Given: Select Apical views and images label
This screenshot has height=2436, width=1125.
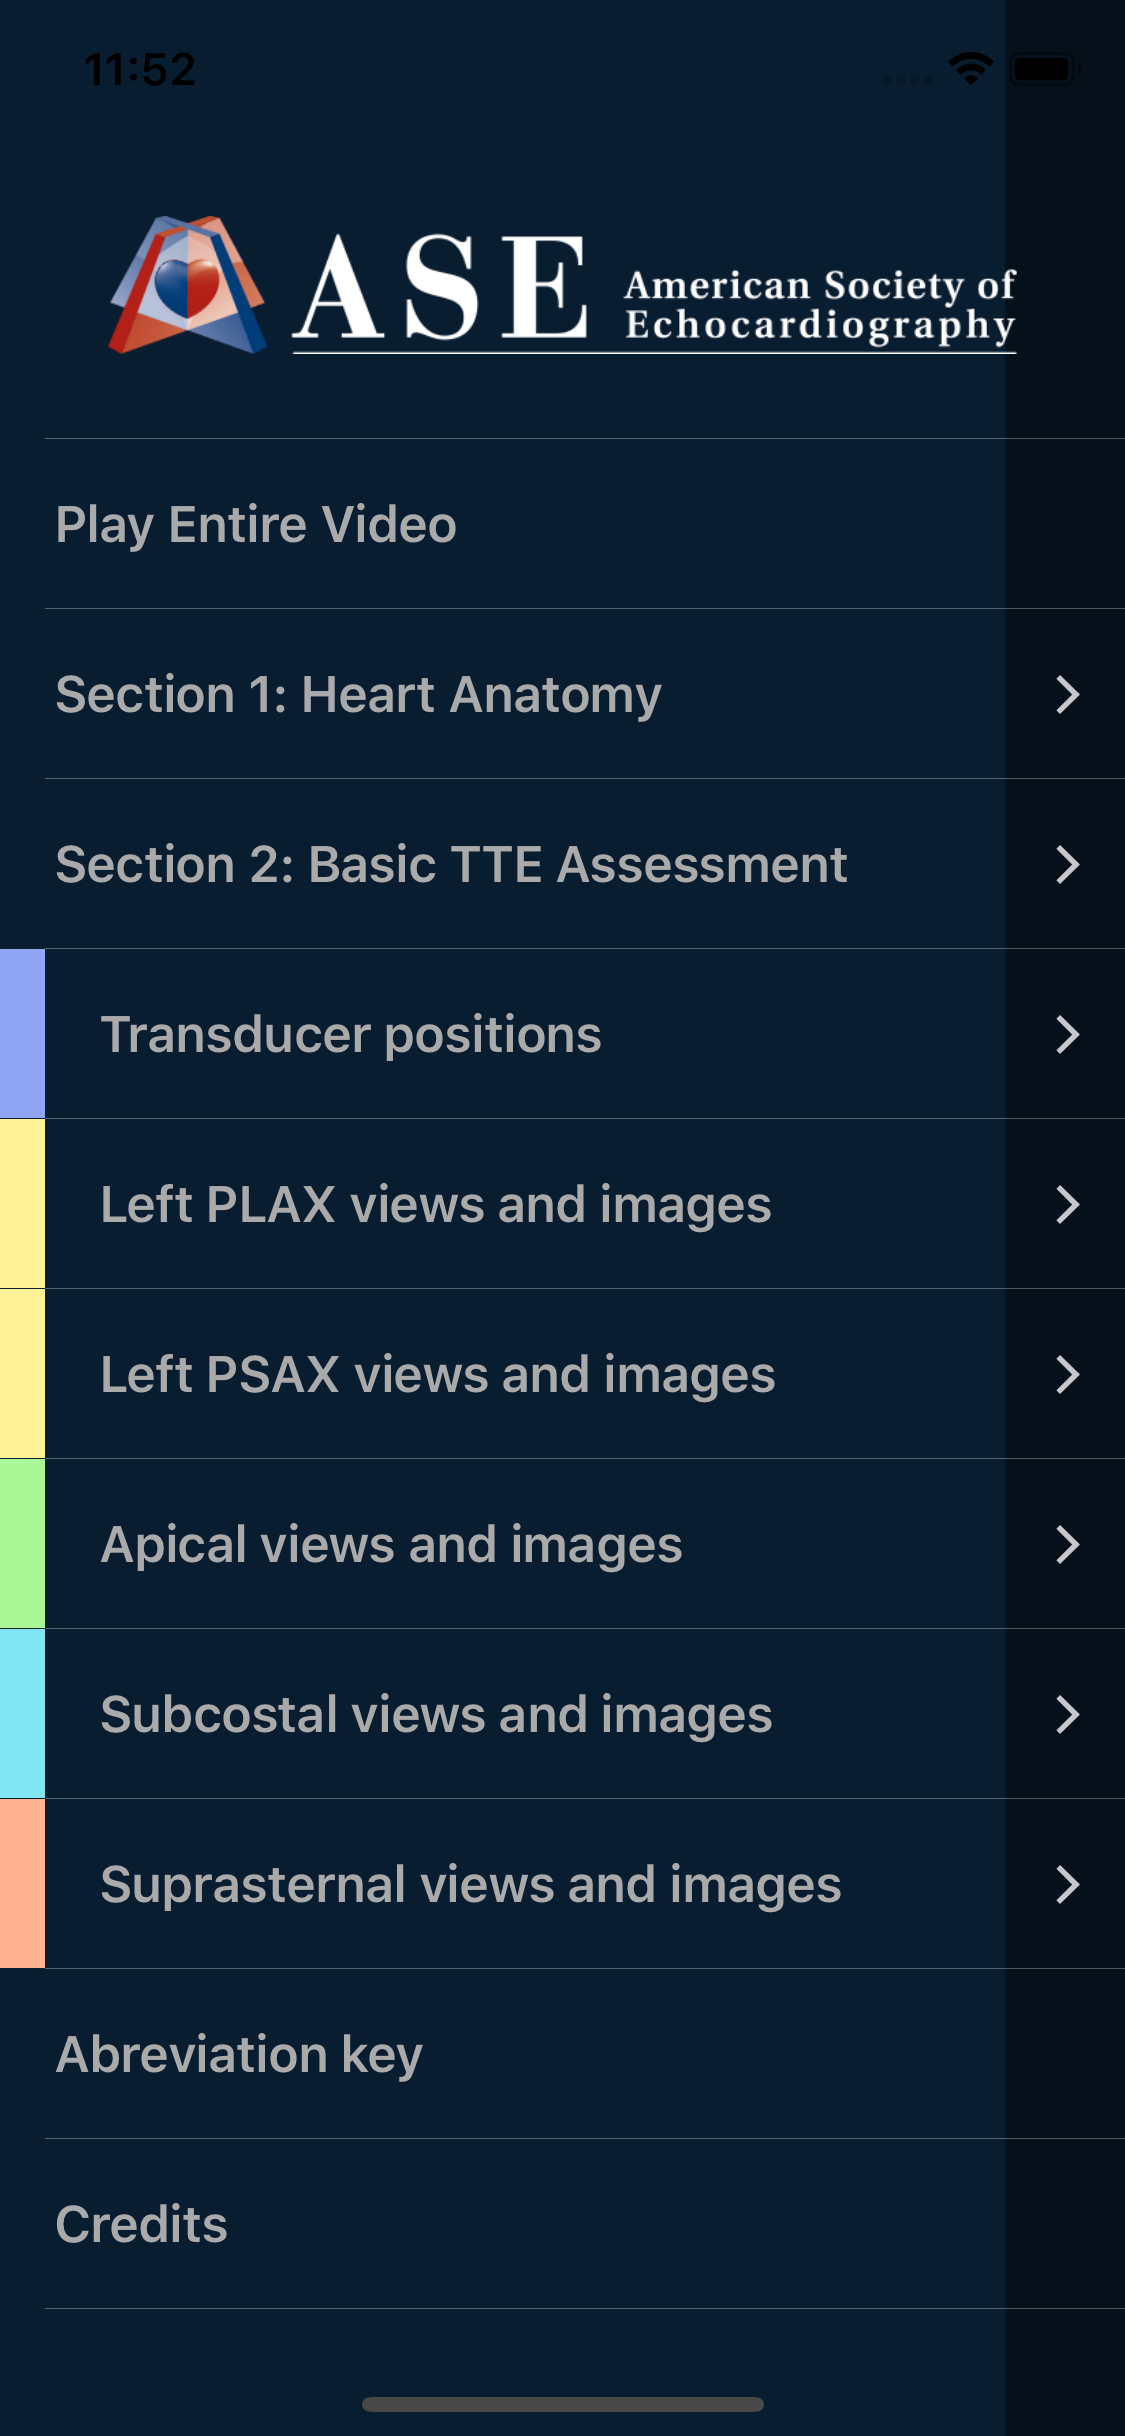Looking at the screenshot, I should coord(392,1544).
